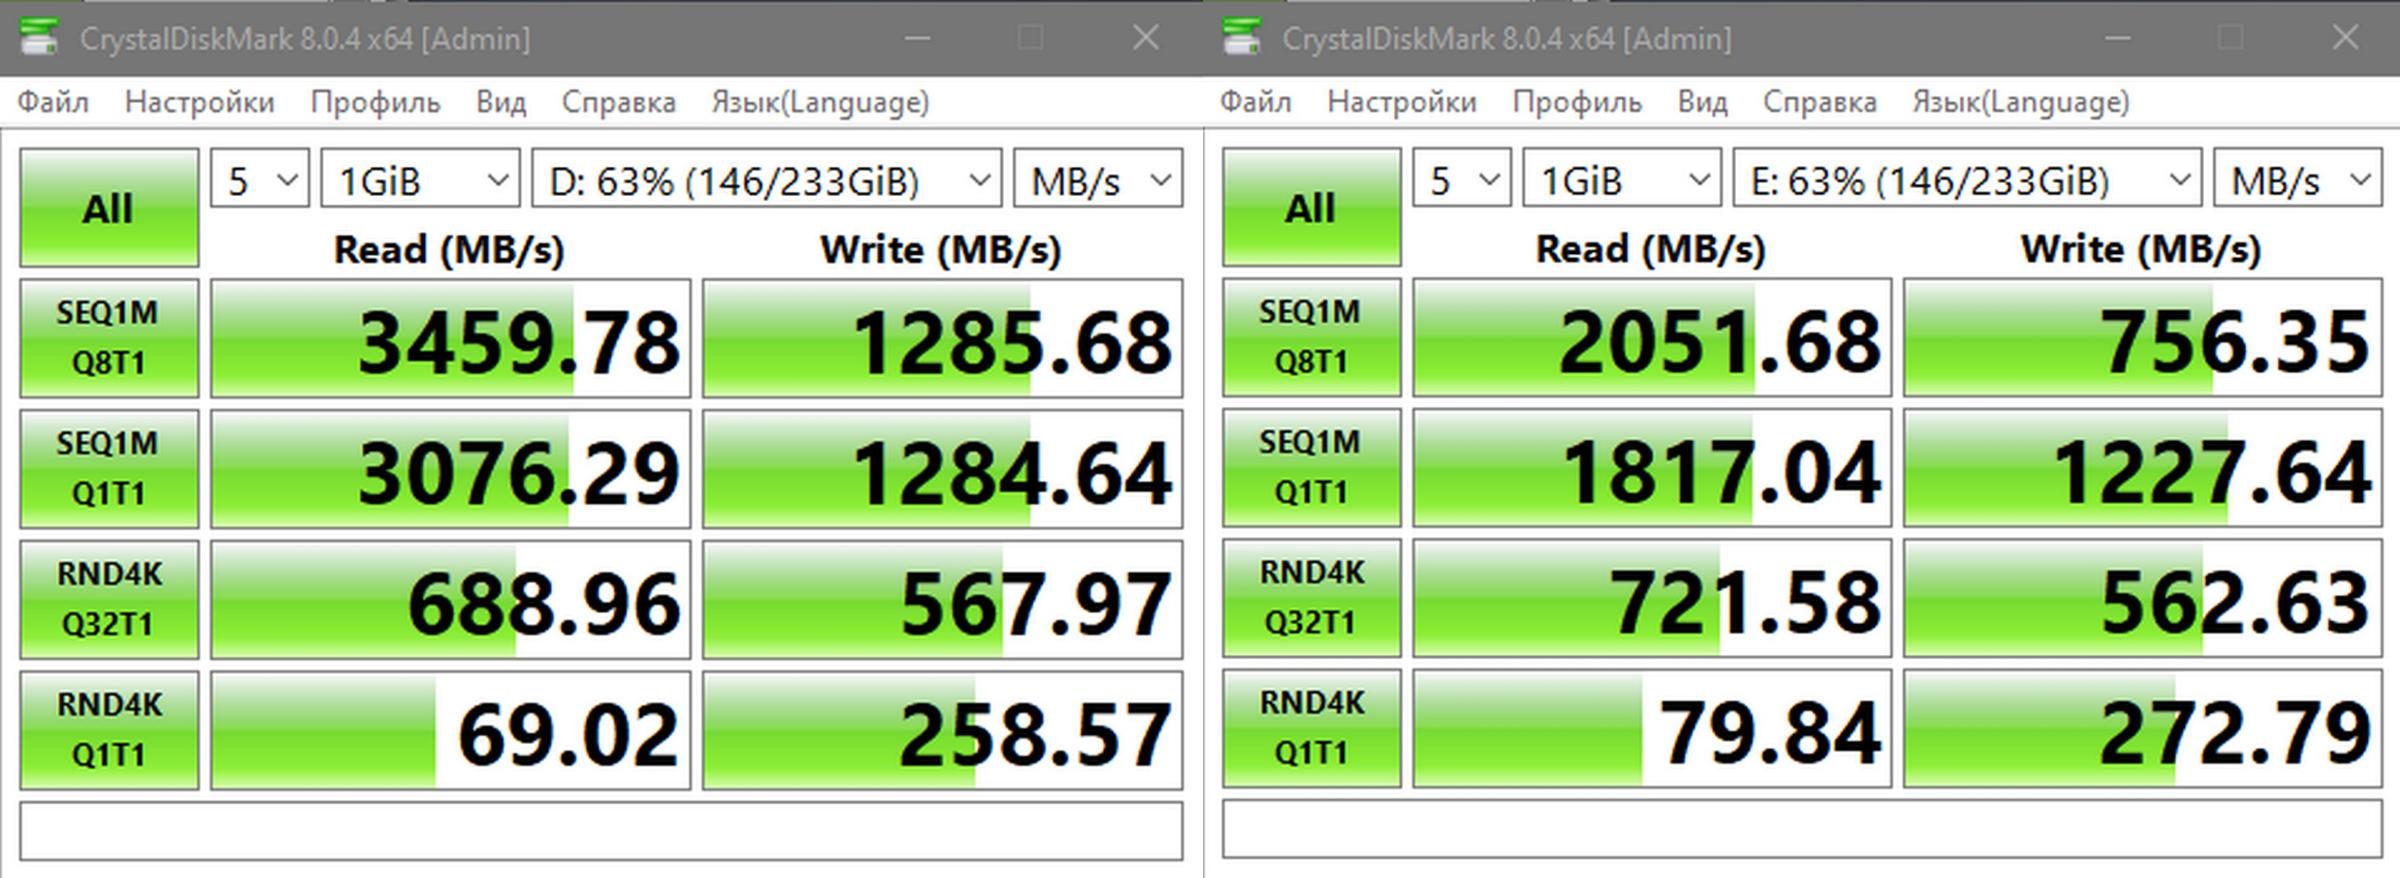Click the 1817.04 read result in right window
The image size is (2400, 878).
[1652, 467]
